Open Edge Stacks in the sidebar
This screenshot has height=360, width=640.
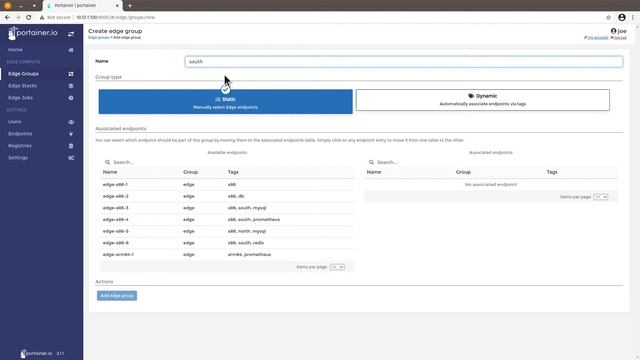click(x=22, y=86)
